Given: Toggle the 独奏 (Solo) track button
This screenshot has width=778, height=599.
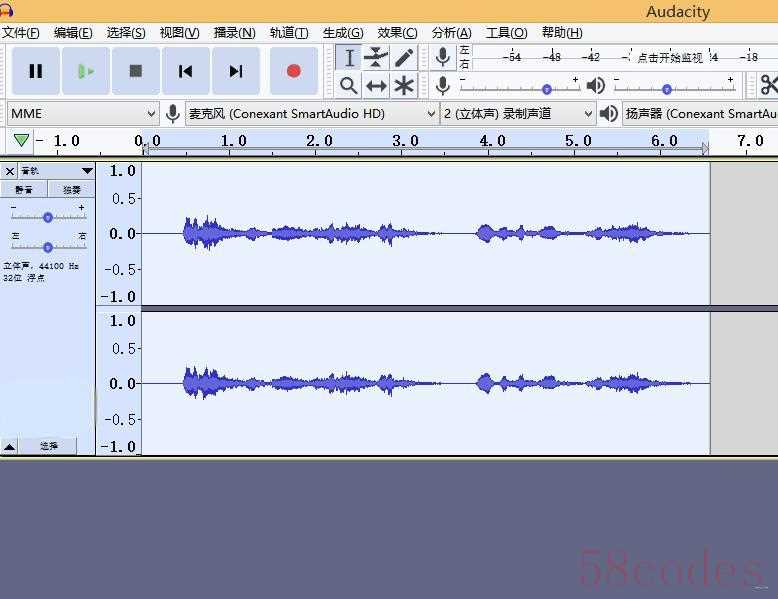Looking at the screenshot, I should point(72,189).
